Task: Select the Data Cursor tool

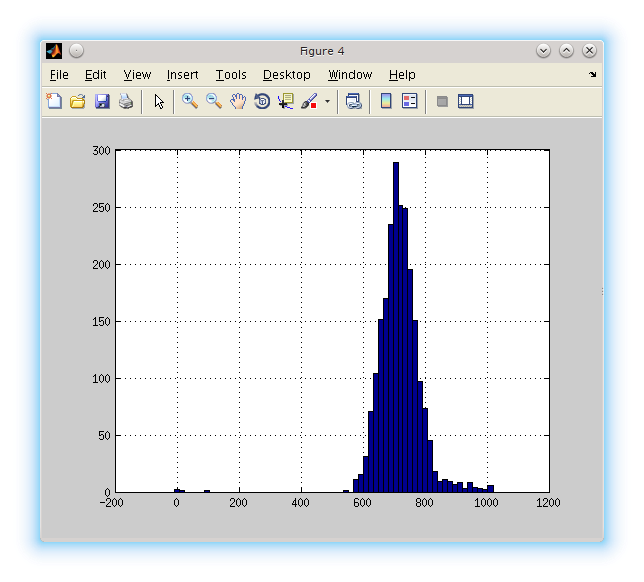Action: (286, 101)
